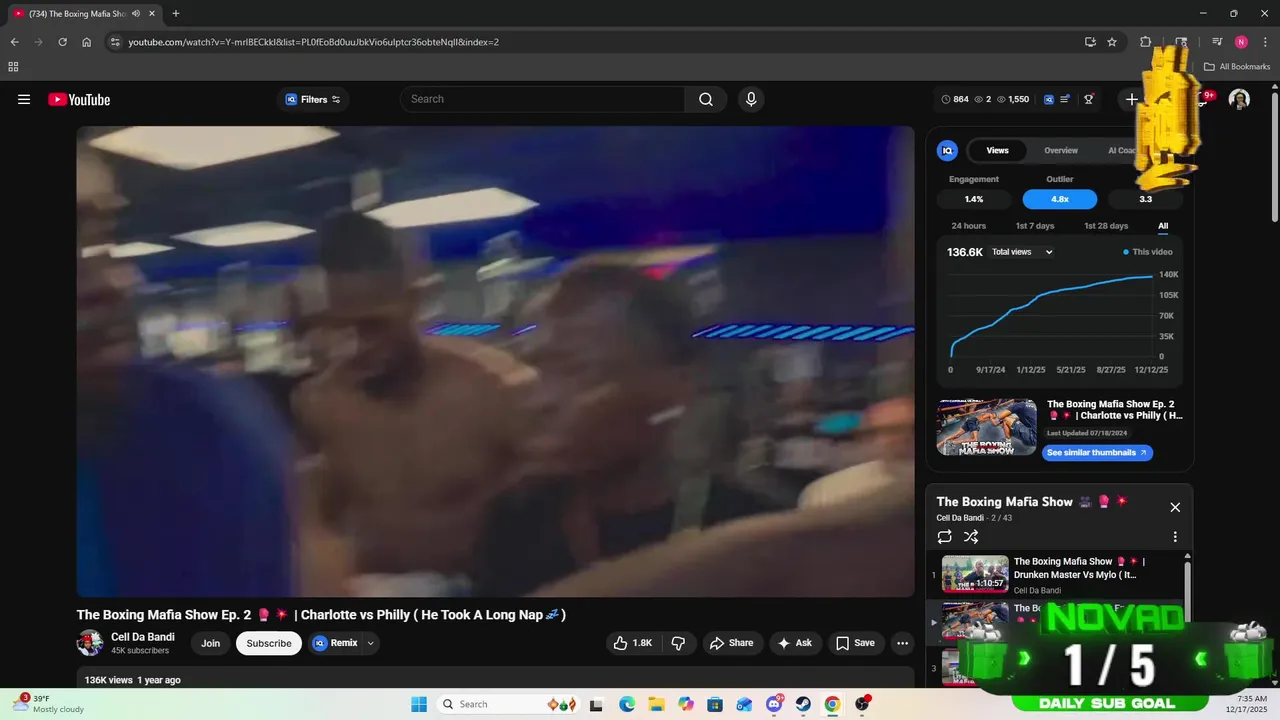The image size is (1280, 720).
Task: Click the Create plus button
Action: tap(1131, 99)
